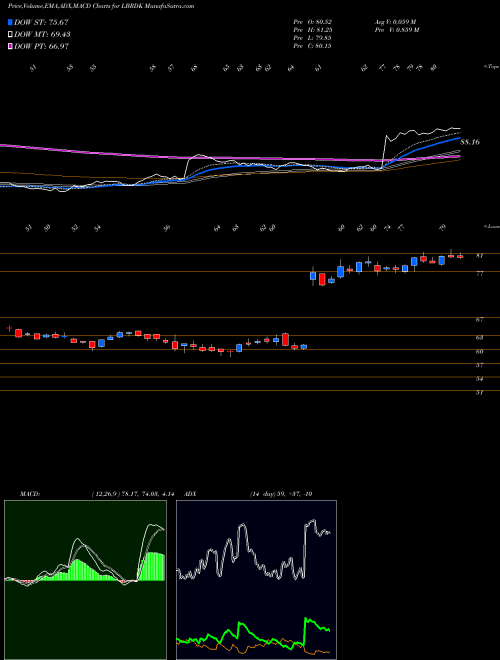Viewport: 500px width, 660px height.
Task: Select the 'DOW ST: 75.67' legend text
Action: (41, 23)
